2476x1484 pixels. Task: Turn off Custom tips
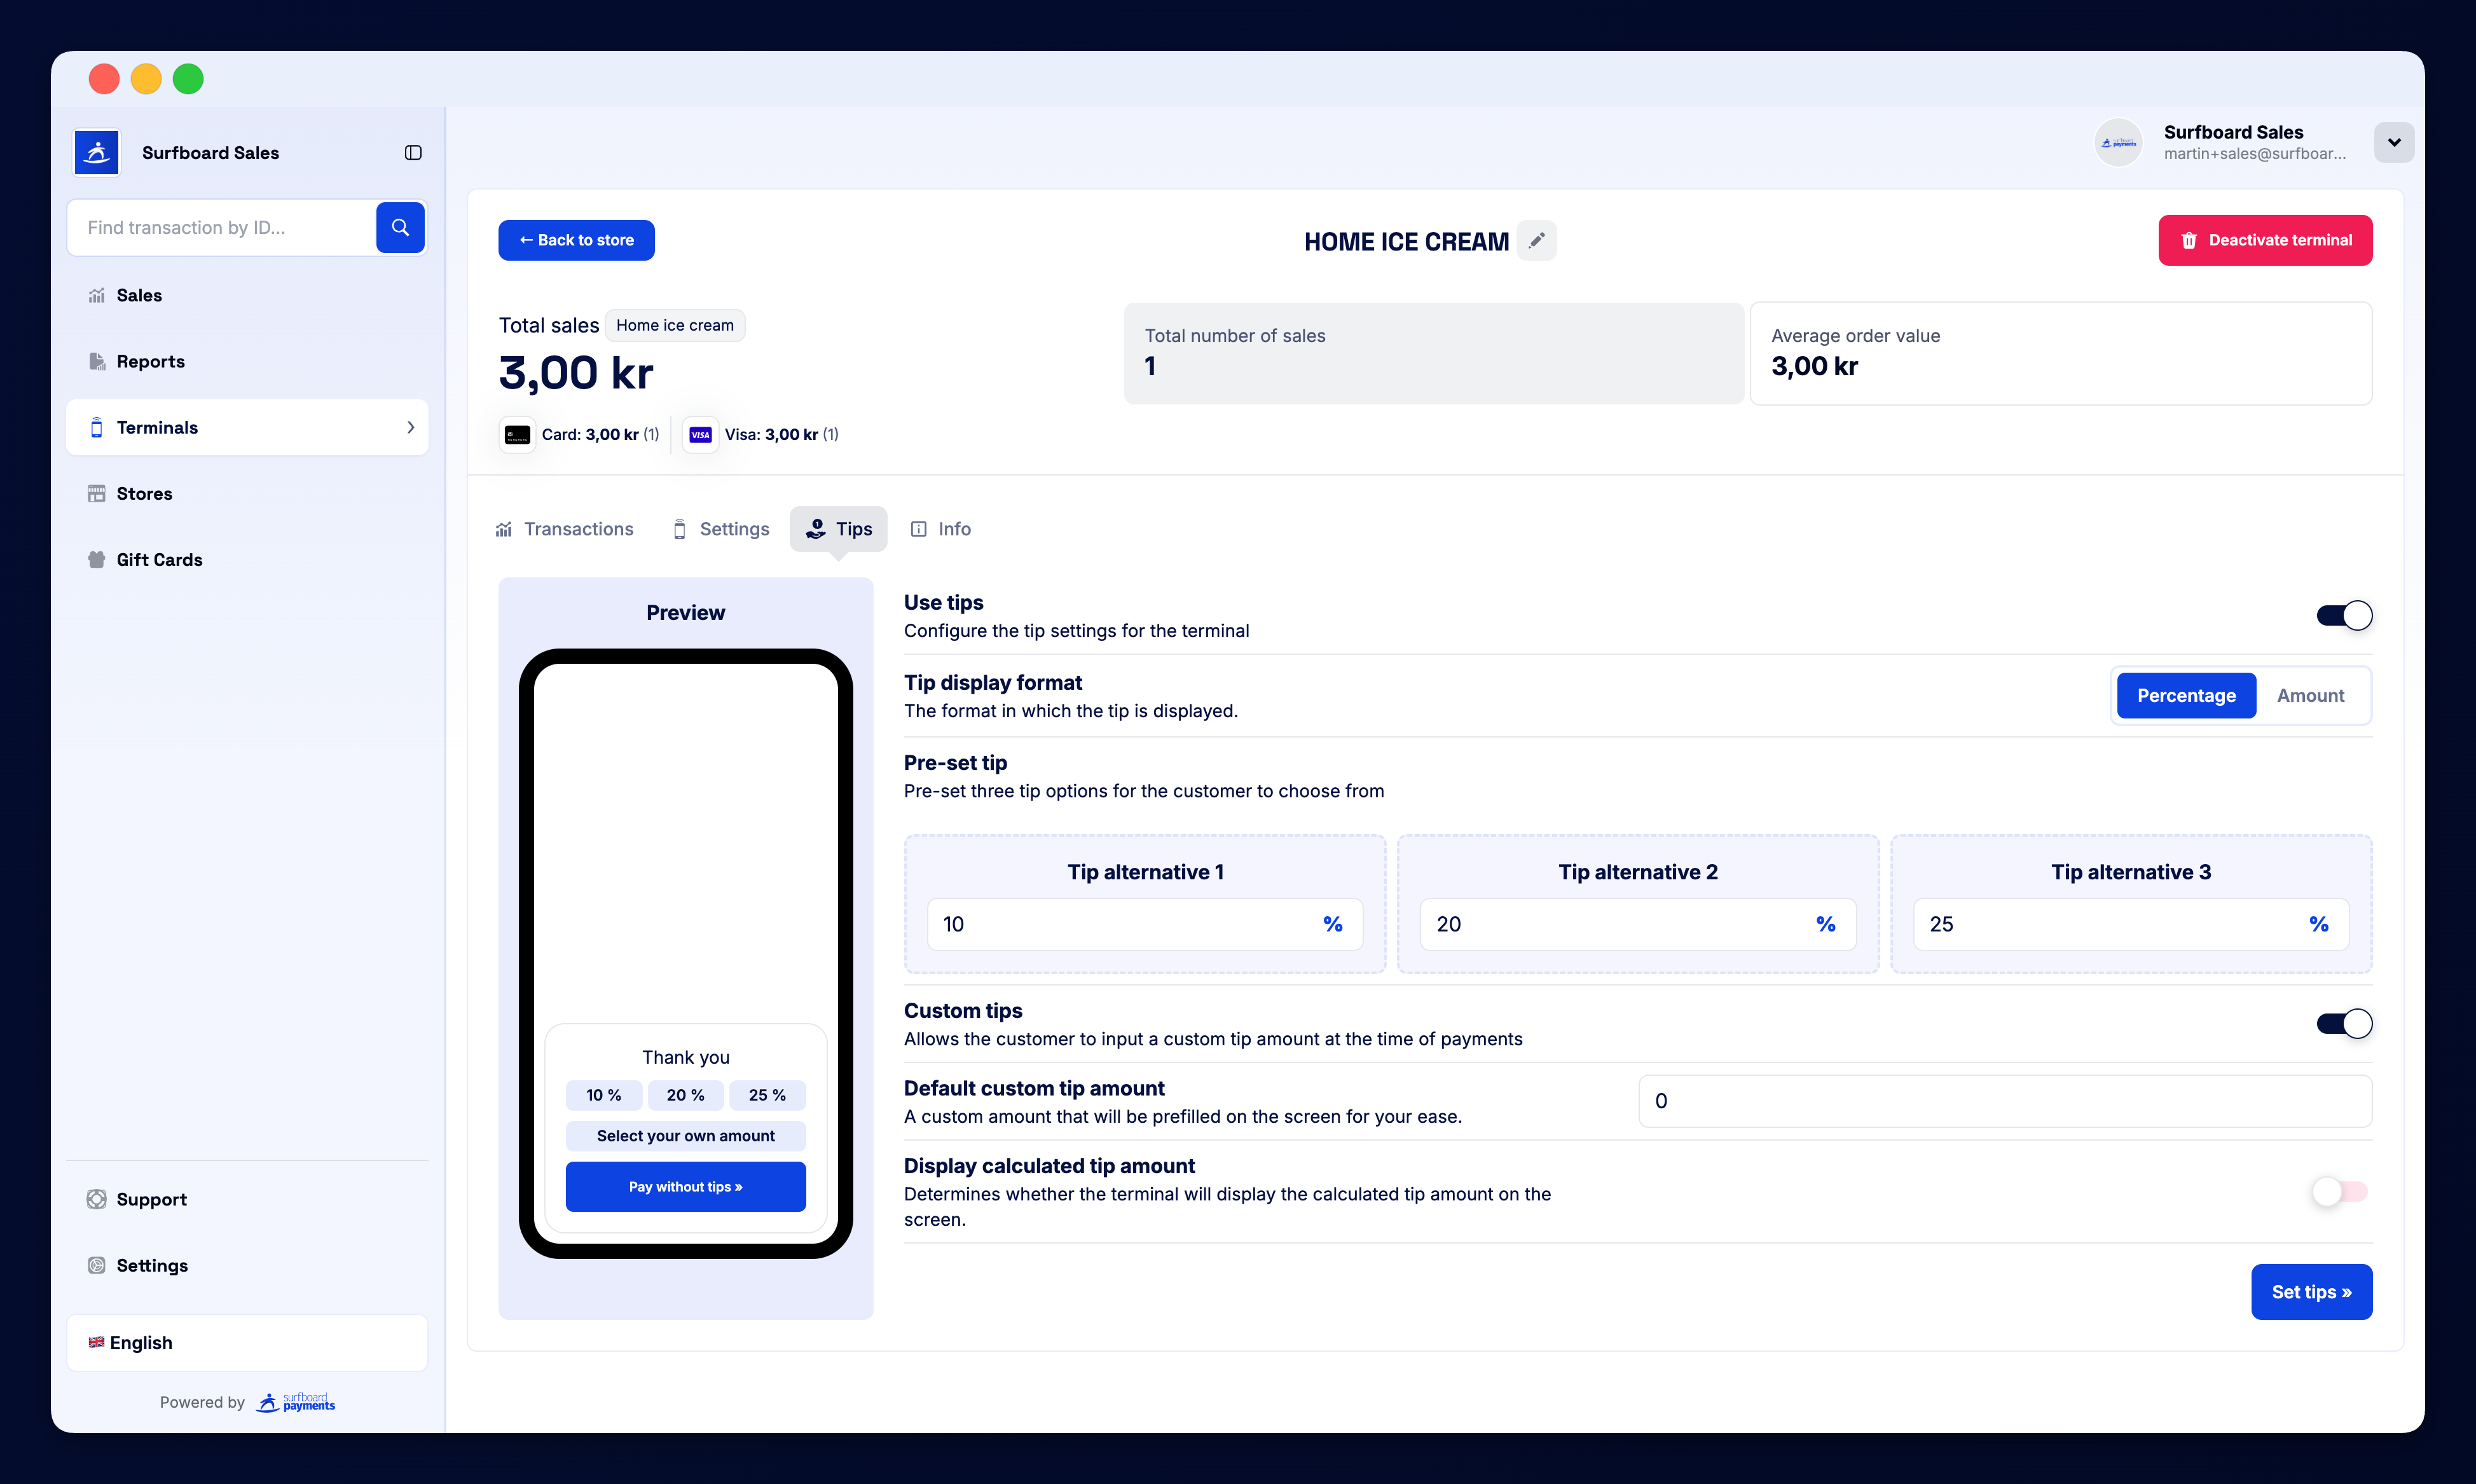[x=2344, y=1023]
